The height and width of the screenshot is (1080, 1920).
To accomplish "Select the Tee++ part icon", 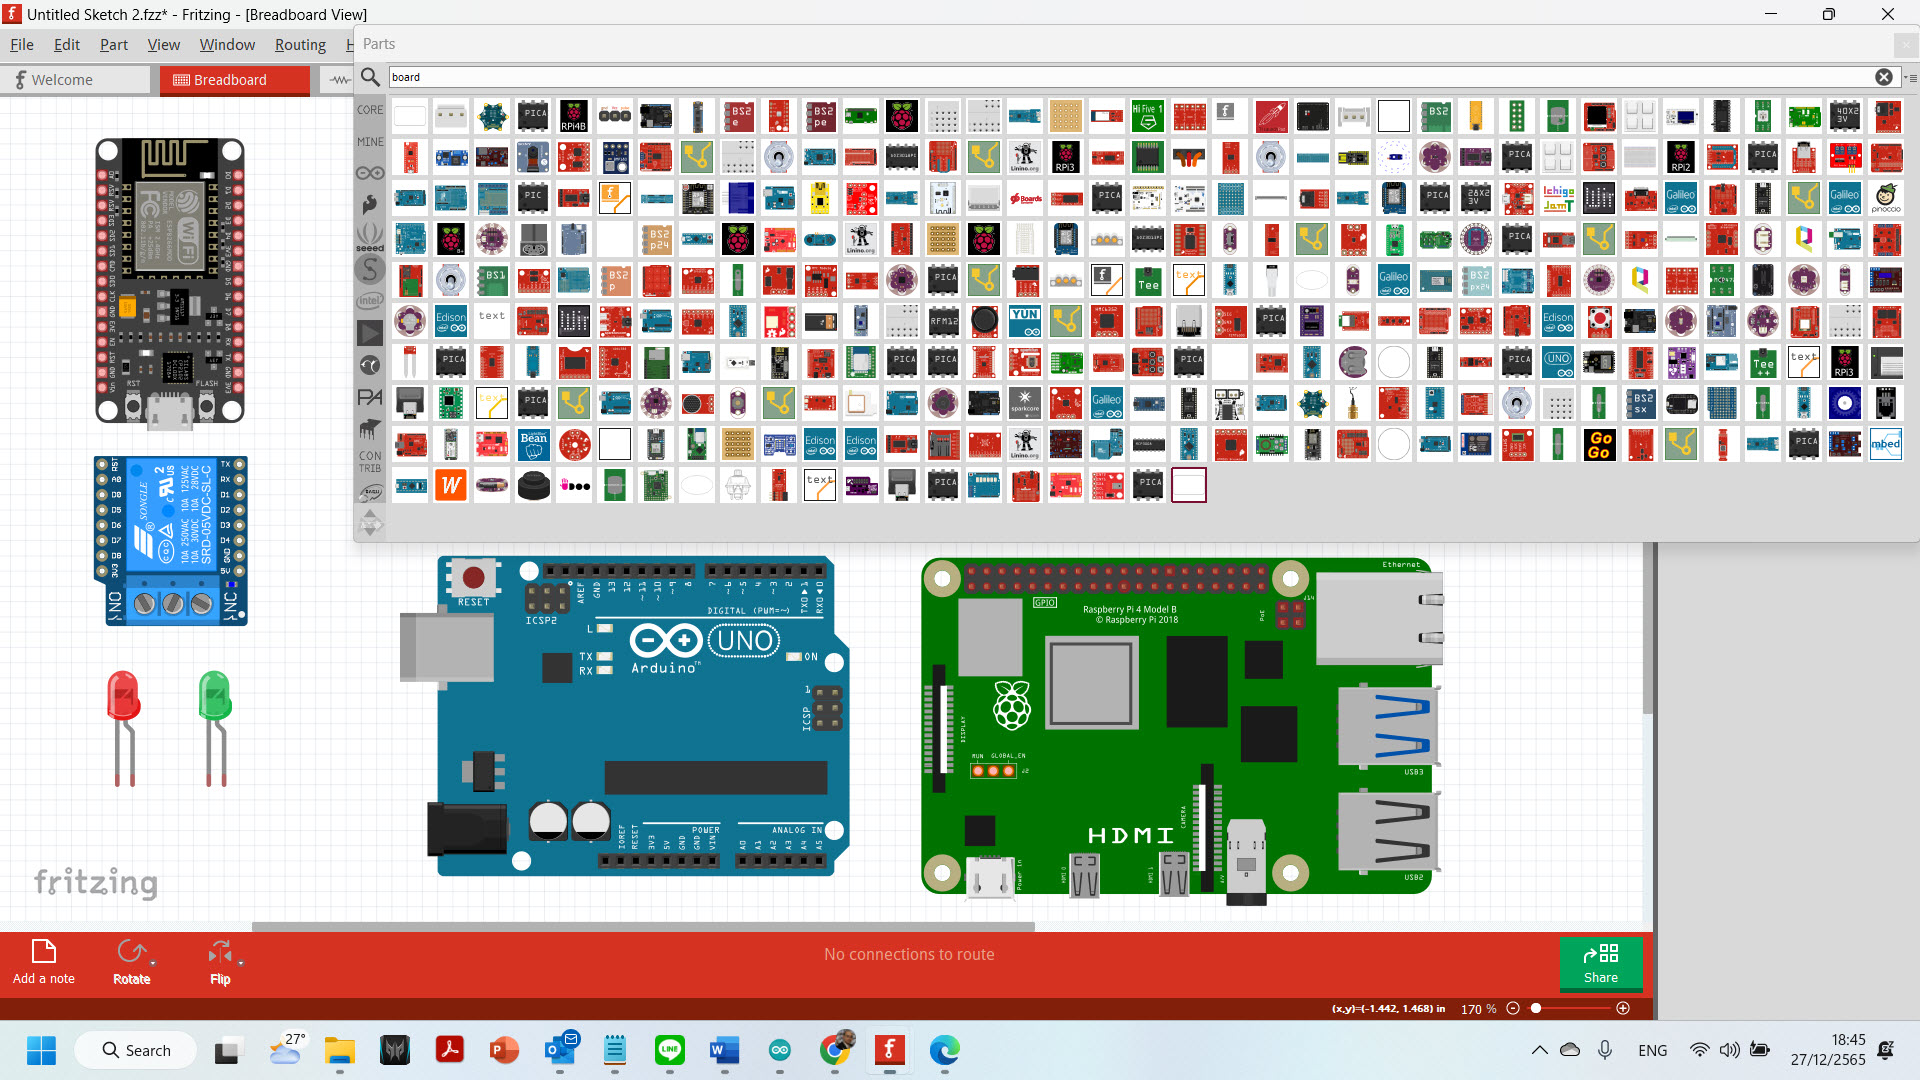I will tap(1763, 362).
